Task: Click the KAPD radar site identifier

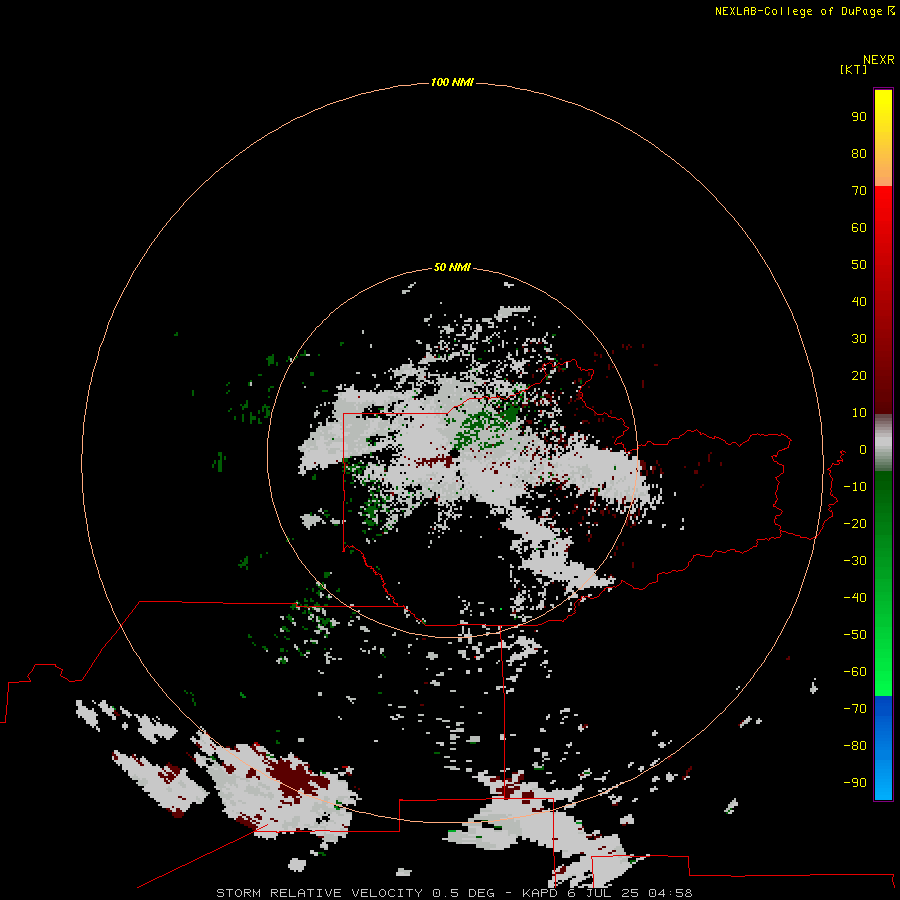Action: (540, 893)
